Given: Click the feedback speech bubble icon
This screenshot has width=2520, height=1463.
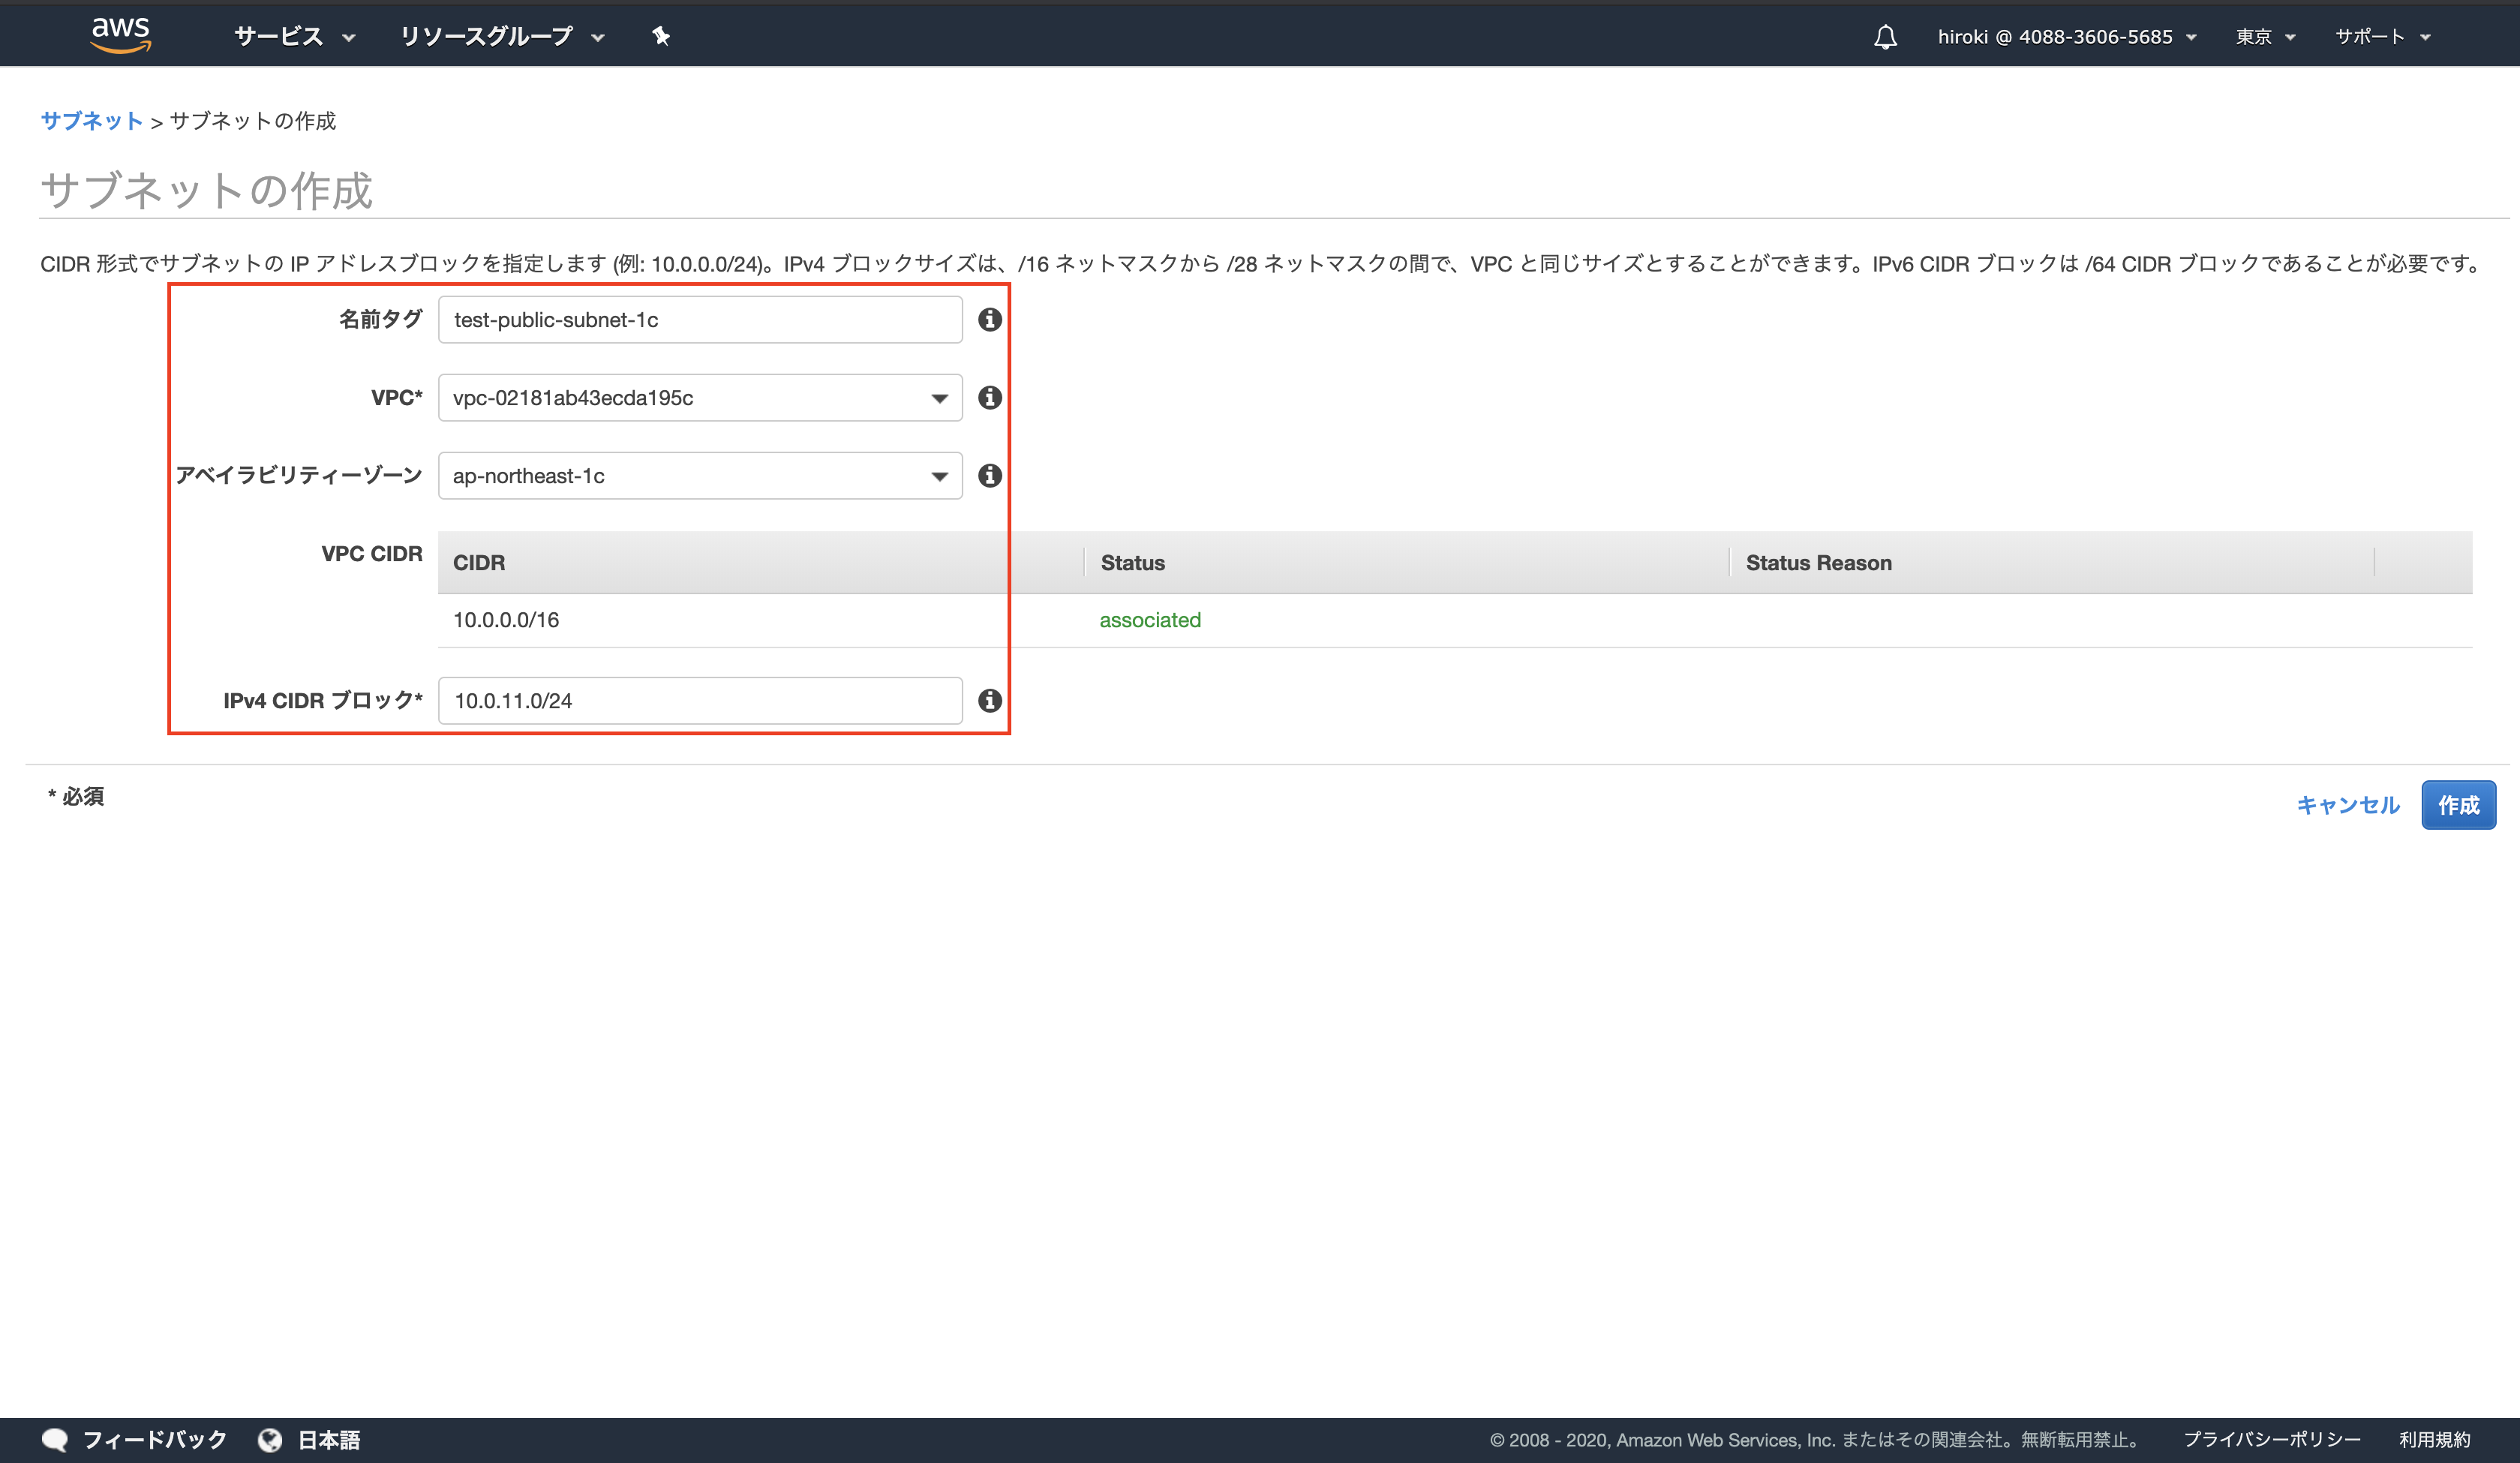Looking at the screenshot, I should click(55, 1440).
